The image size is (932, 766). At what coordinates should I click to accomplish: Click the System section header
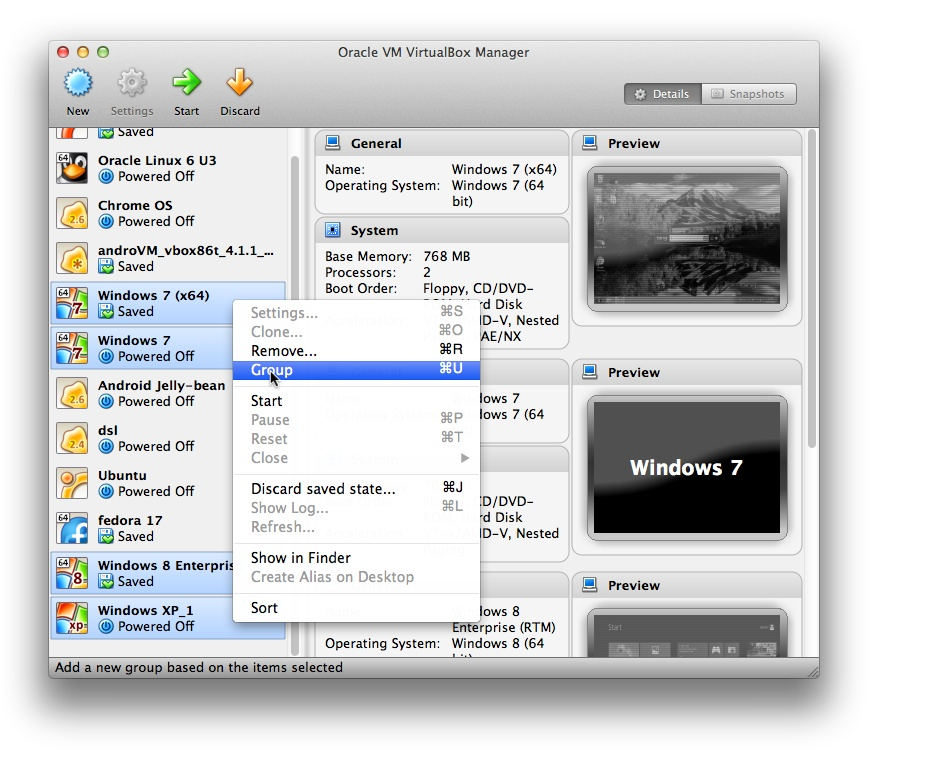click(x=375, y=230)
